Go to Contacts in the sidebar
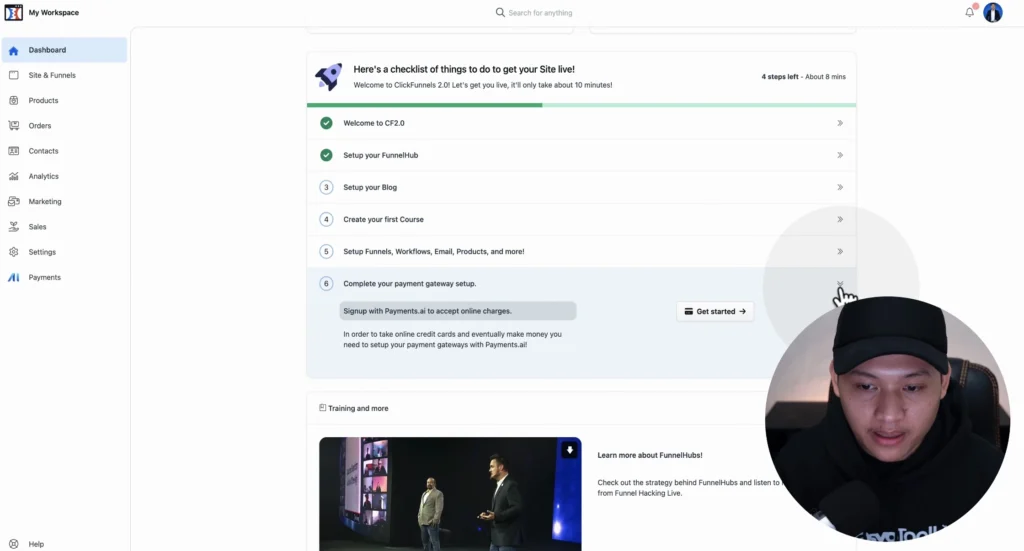This screenshot has height=551, width=1024. click(43, 151)
